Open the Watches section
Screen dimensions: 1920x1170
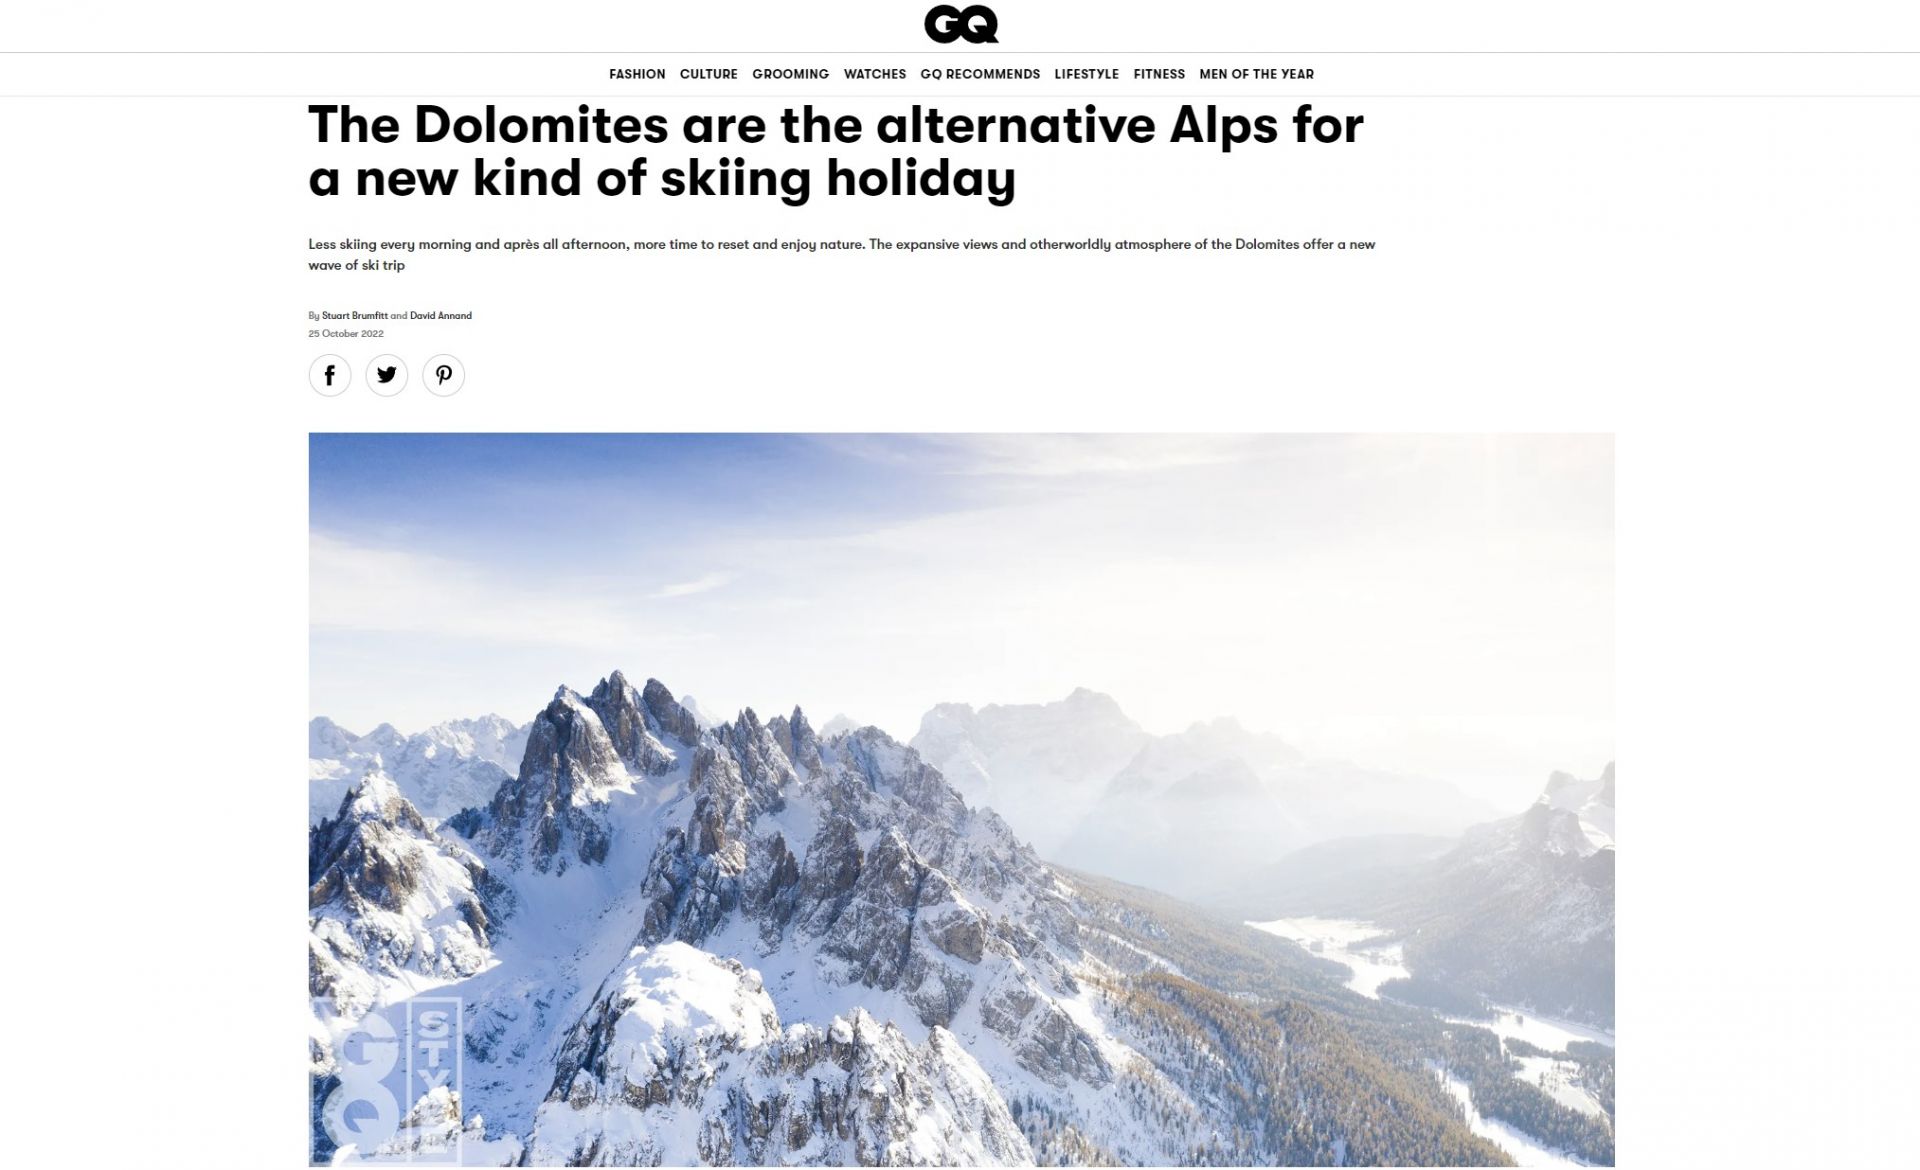pyautogui.click(x=875, y=74)
